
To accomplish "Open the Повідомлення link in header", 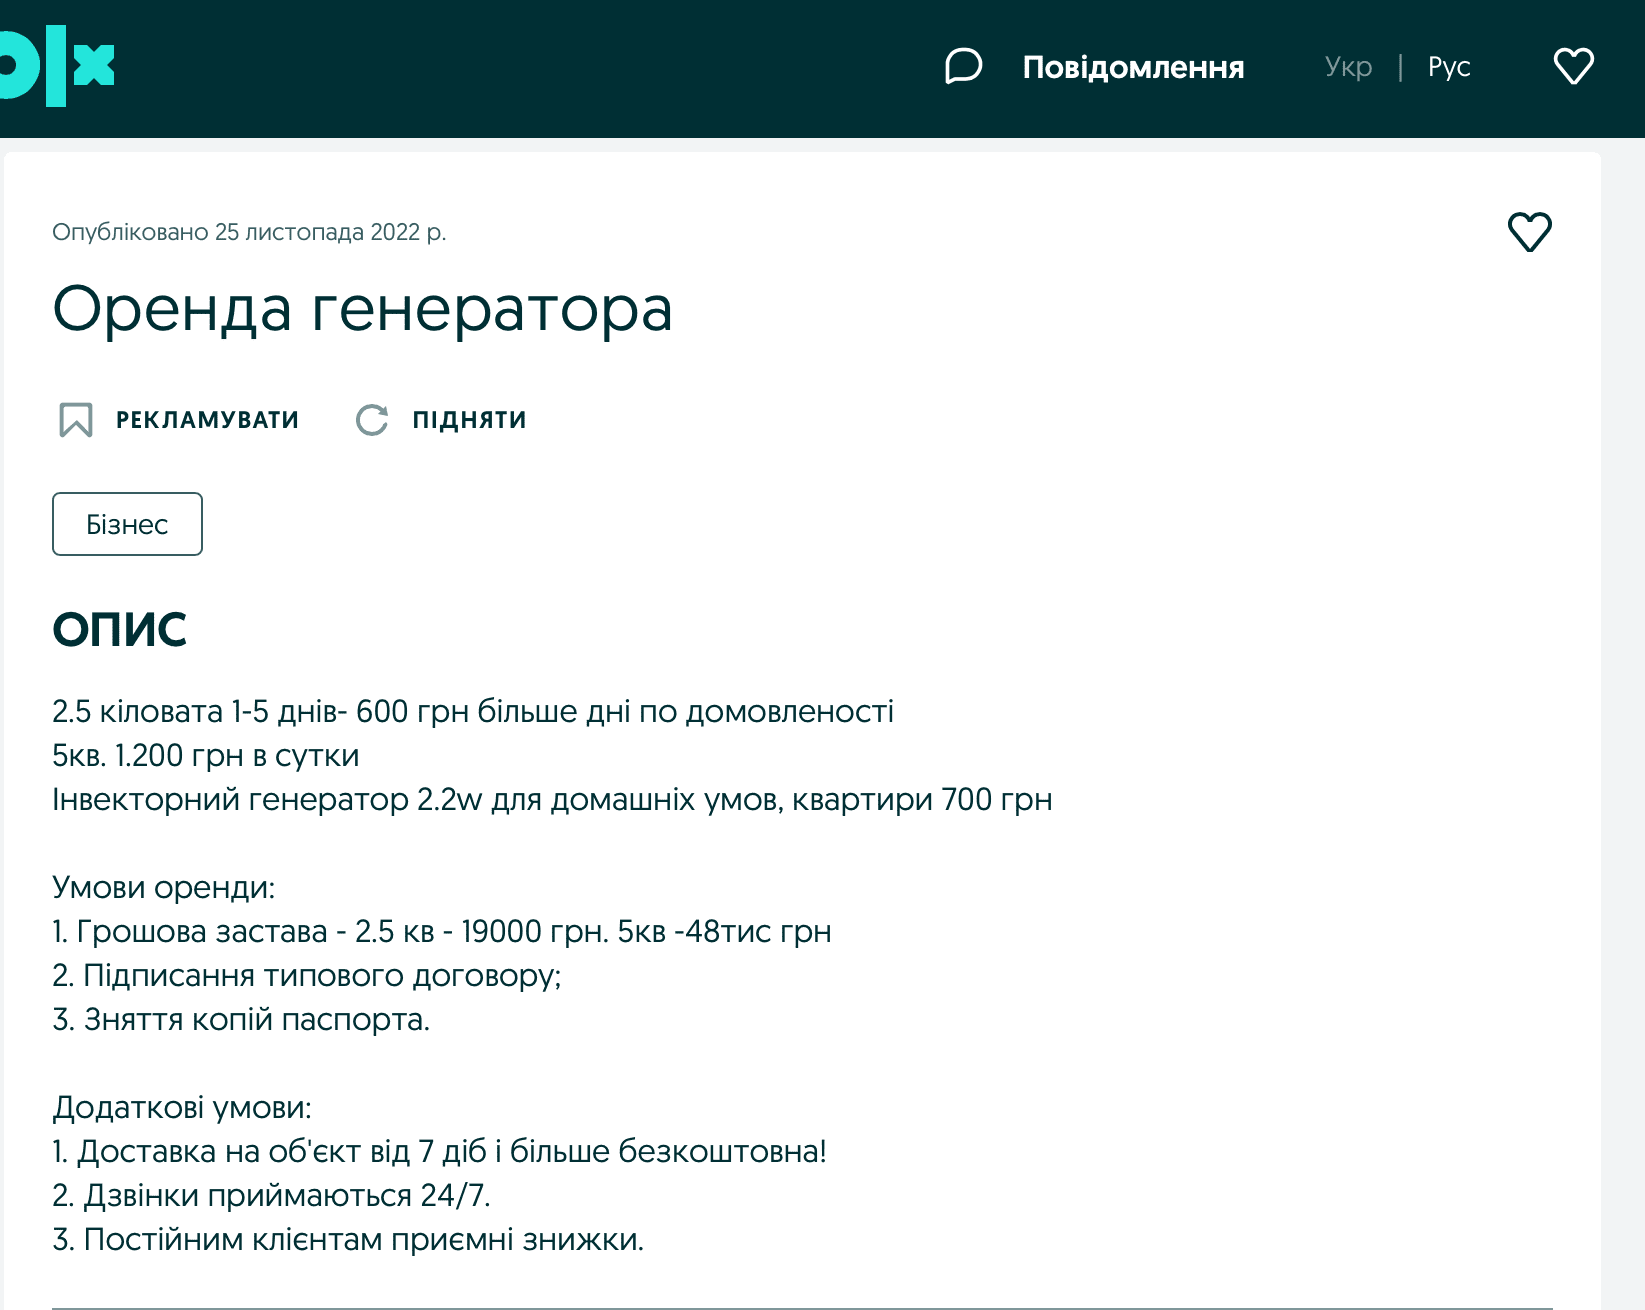I will 1133,67.
